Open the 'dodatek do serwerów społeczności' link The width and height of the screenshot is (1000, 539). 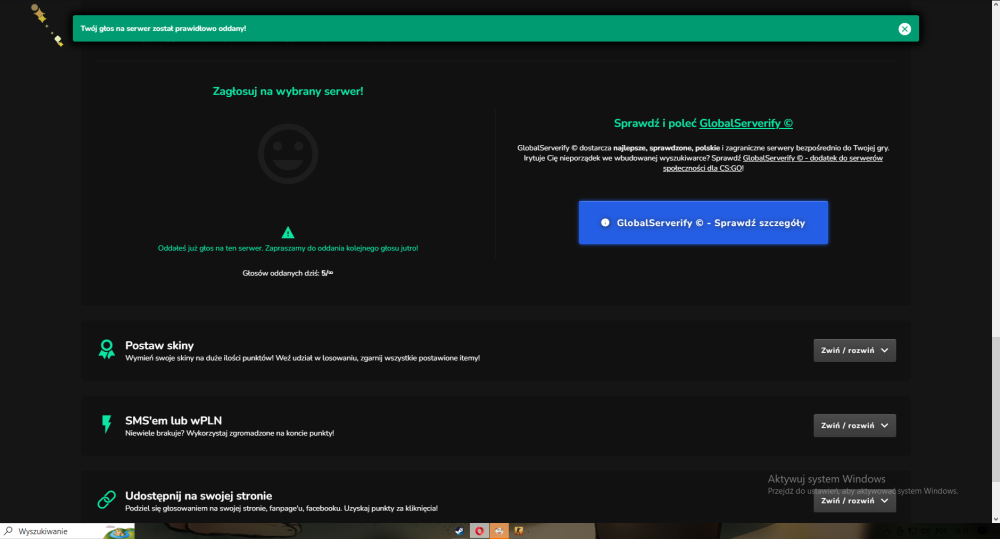tap(772, 163)
